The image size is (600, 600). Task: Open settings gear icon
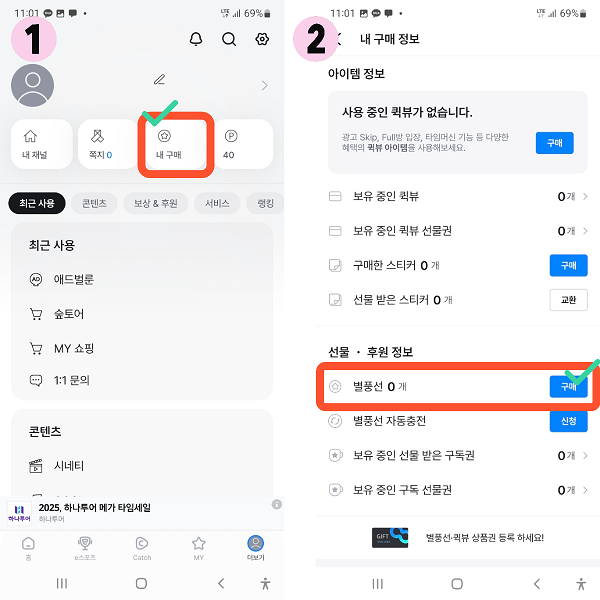click(262, 39)
